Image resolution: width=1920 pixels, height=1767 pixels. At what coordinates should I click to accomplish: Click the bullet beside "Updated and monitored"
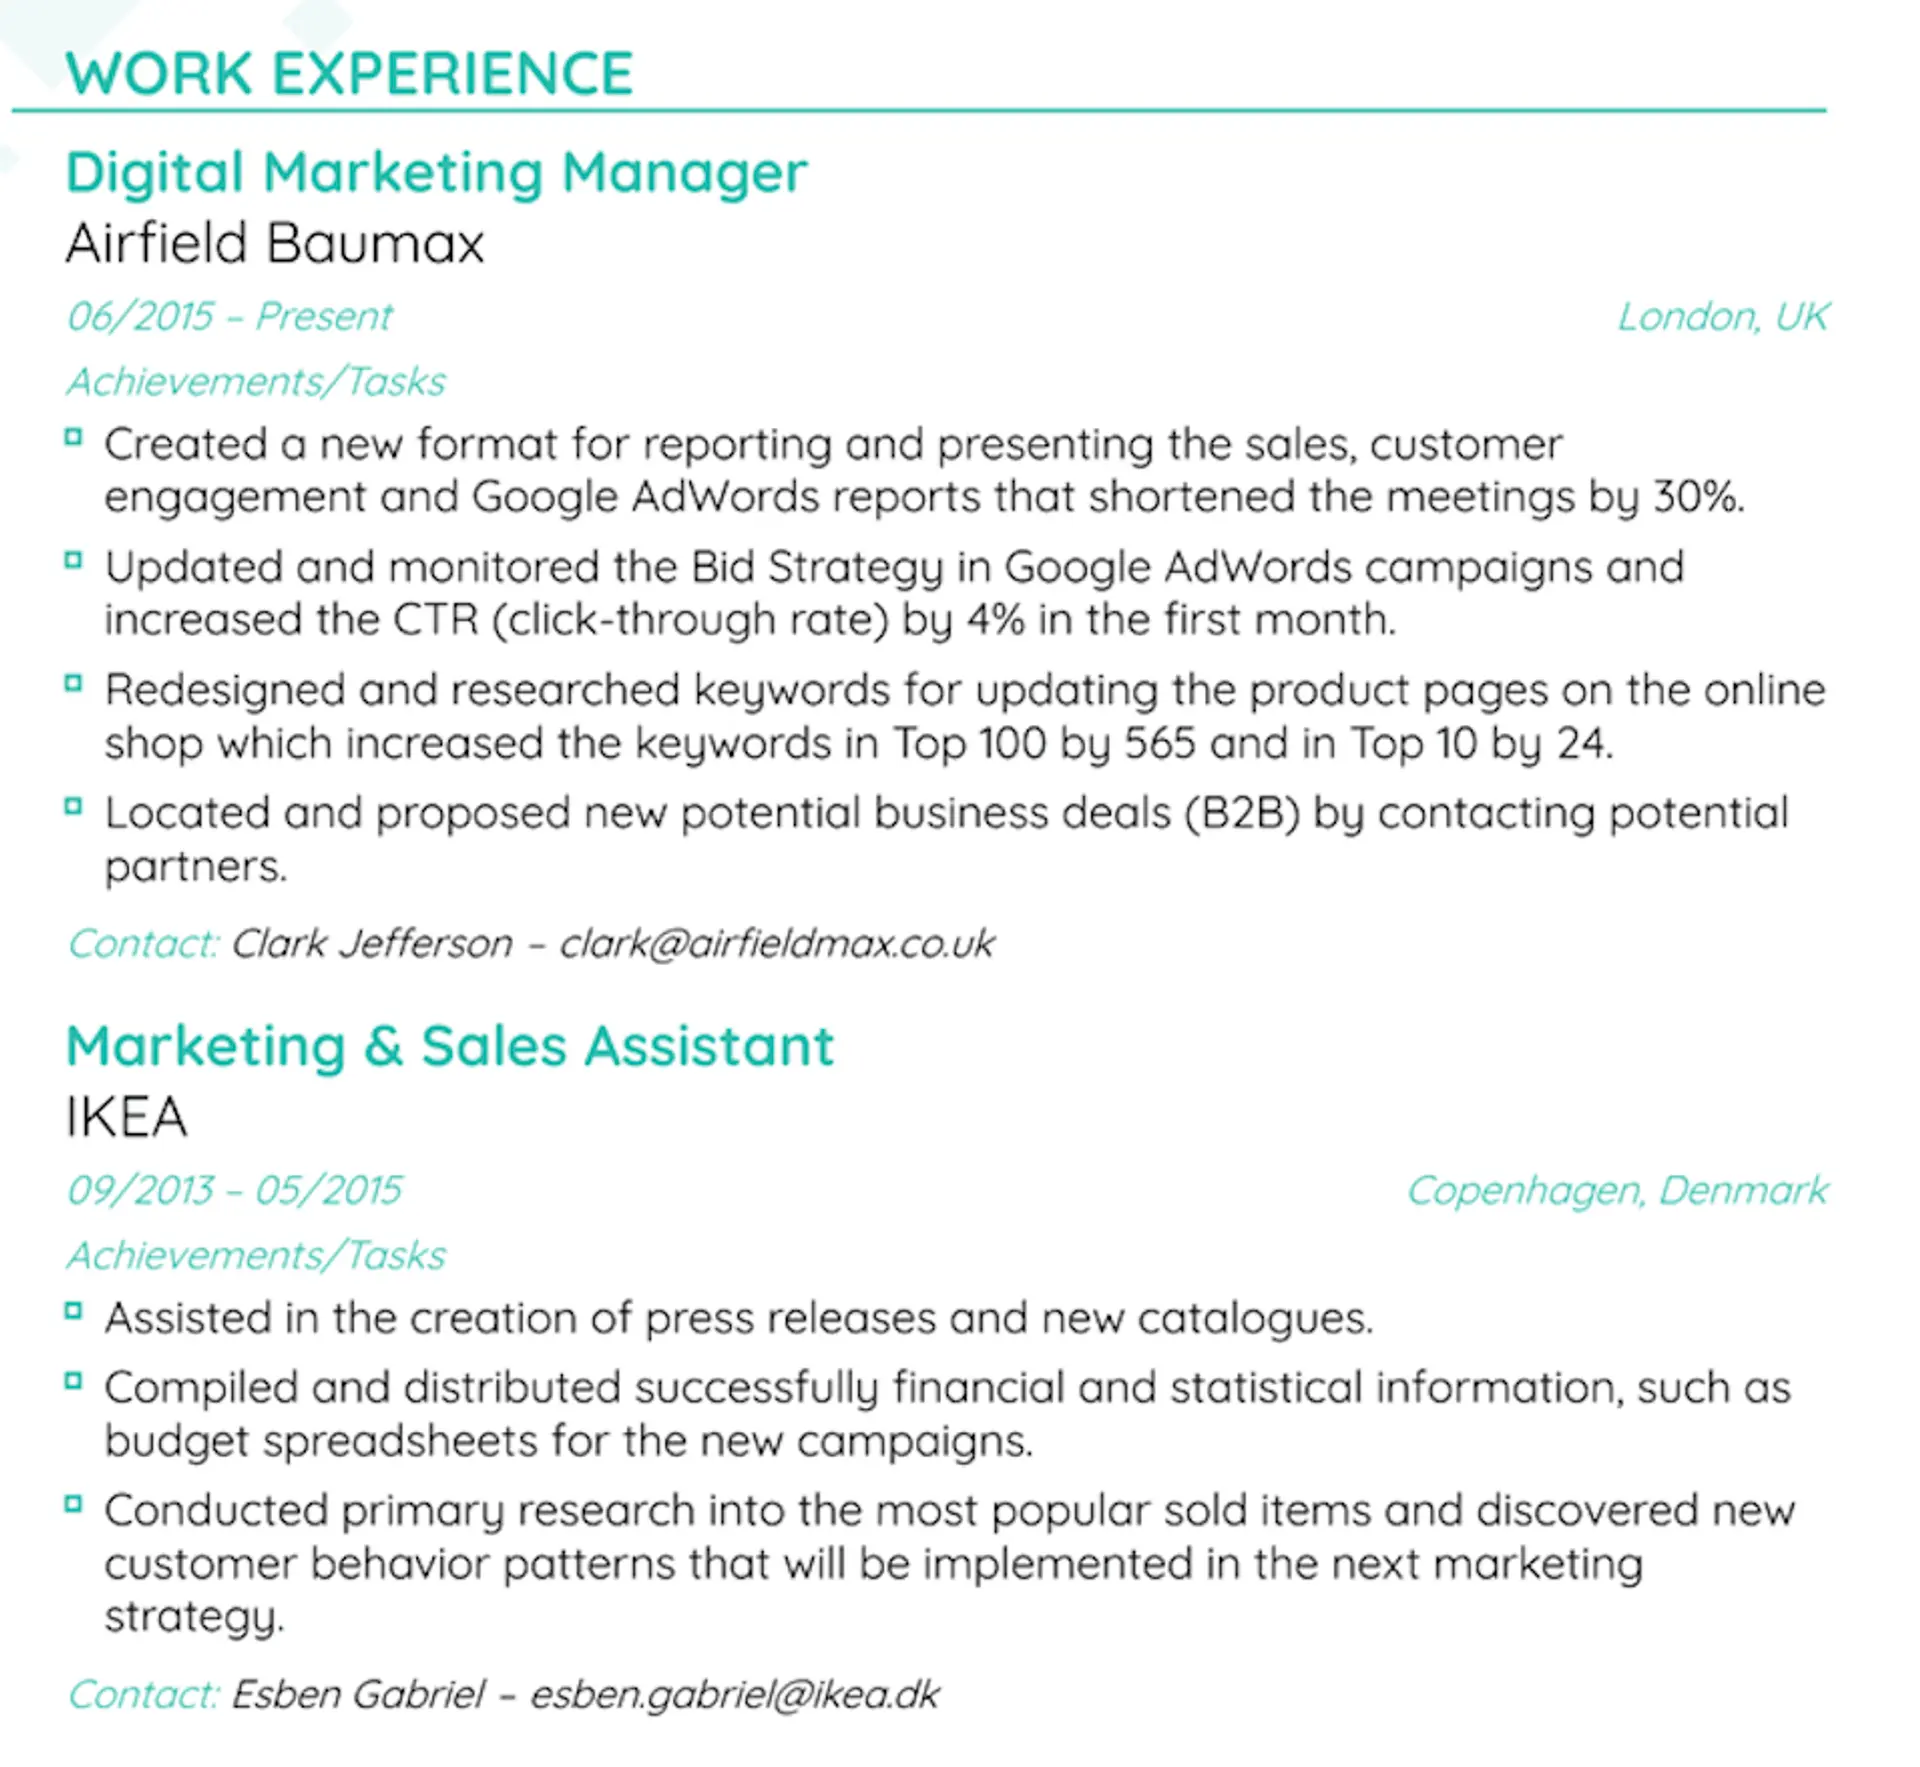point(73,560)
